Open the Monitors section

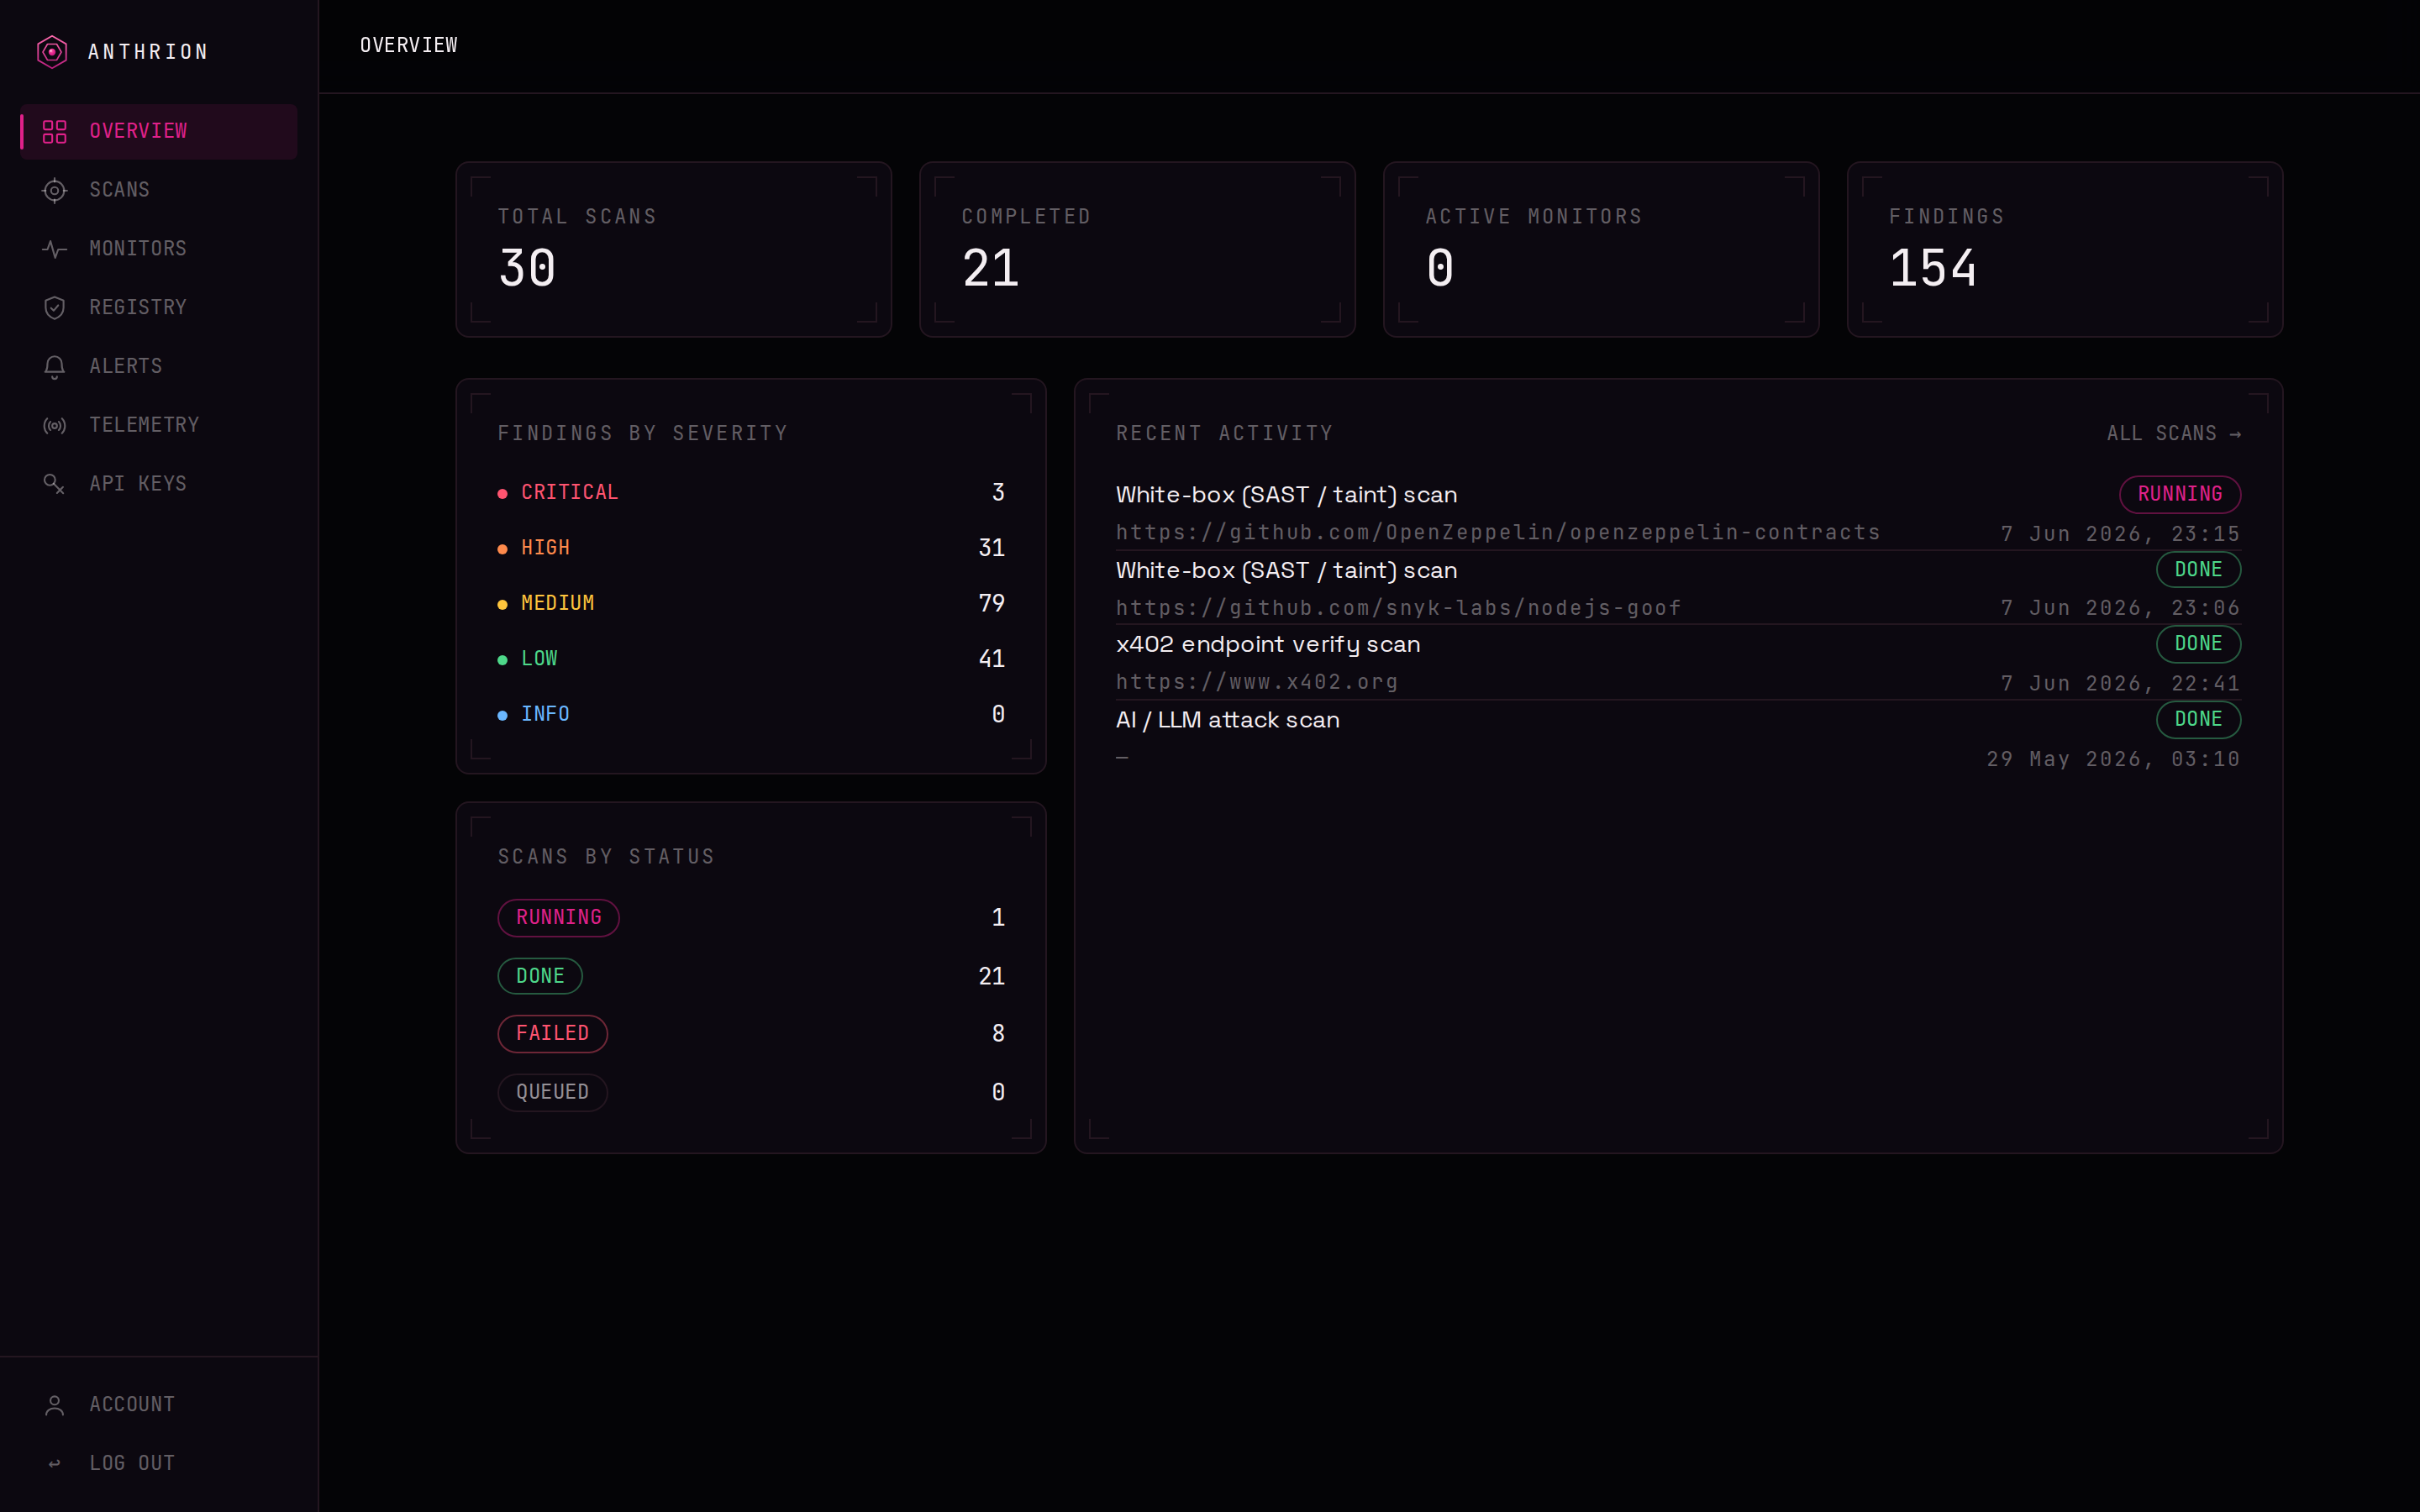(159, 249)
